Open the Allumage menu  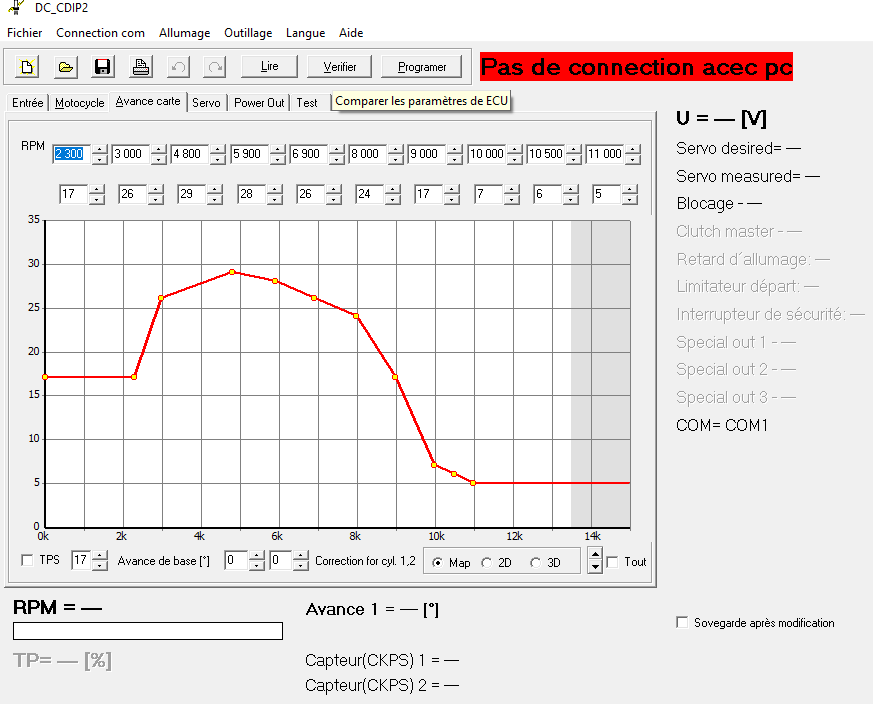[184, 33]
